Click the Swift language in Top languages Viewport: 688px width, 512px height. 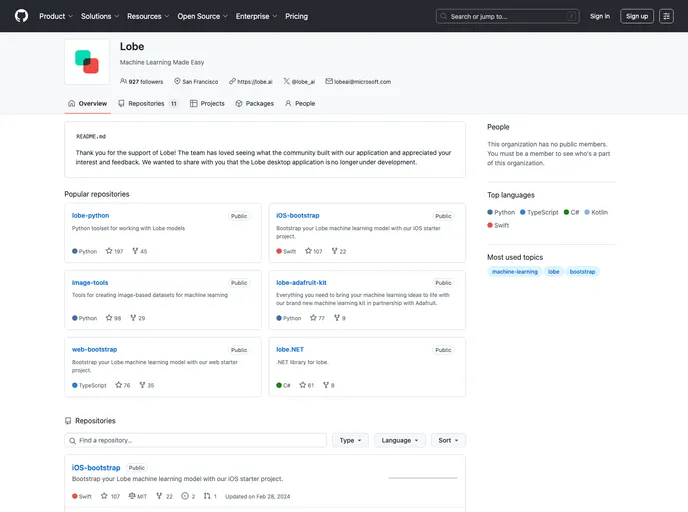click(x=498, y=225)
